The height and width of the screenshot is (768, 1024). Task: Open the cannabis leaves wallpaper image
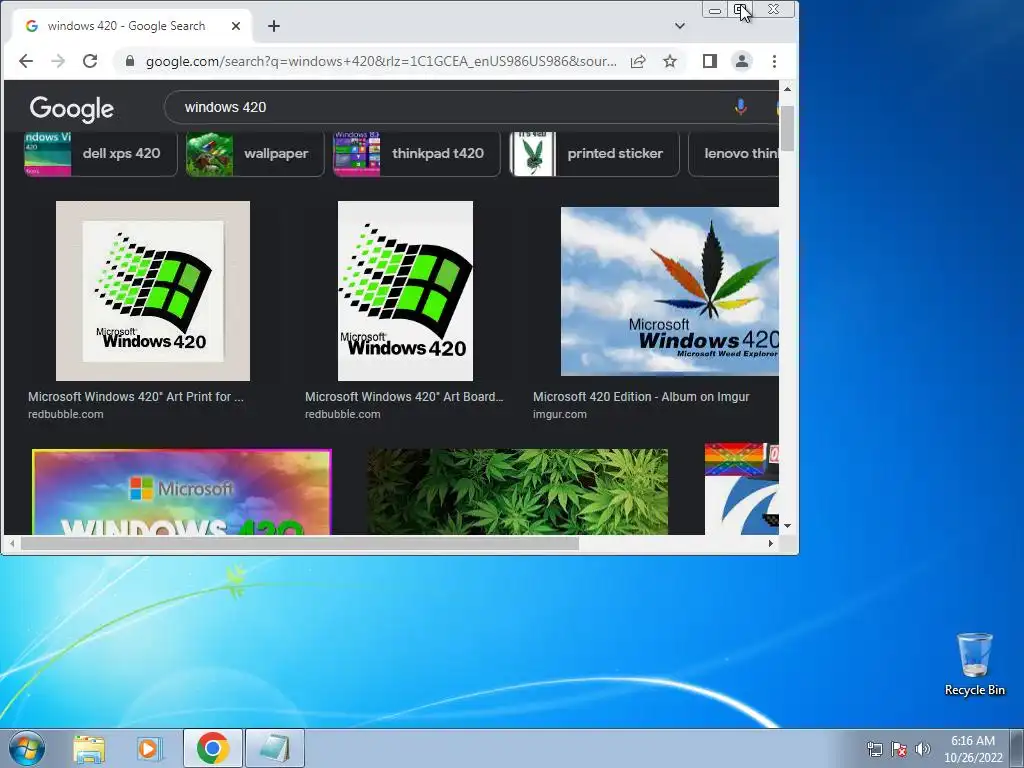[x=517, y=492]
